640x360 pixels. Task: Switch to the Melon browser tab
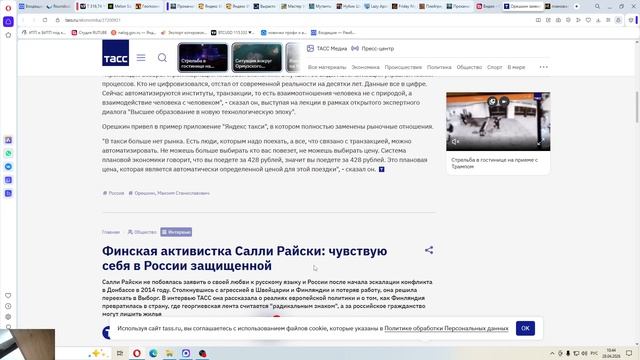pos(119,7)
